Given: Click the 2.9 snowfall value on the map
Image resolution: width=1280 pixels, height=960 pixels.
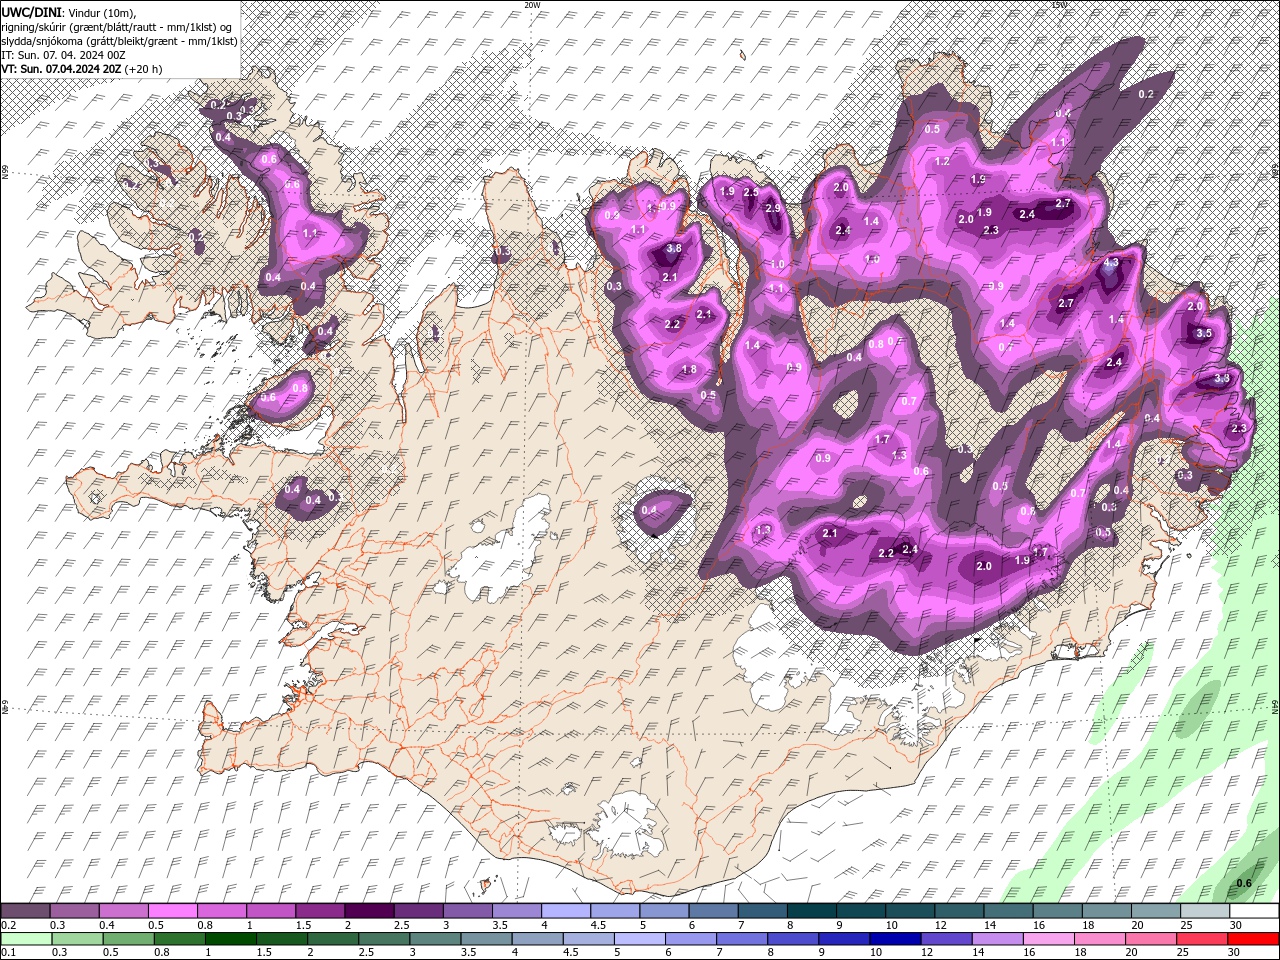Looking at the screenshot, I should 772,208.
